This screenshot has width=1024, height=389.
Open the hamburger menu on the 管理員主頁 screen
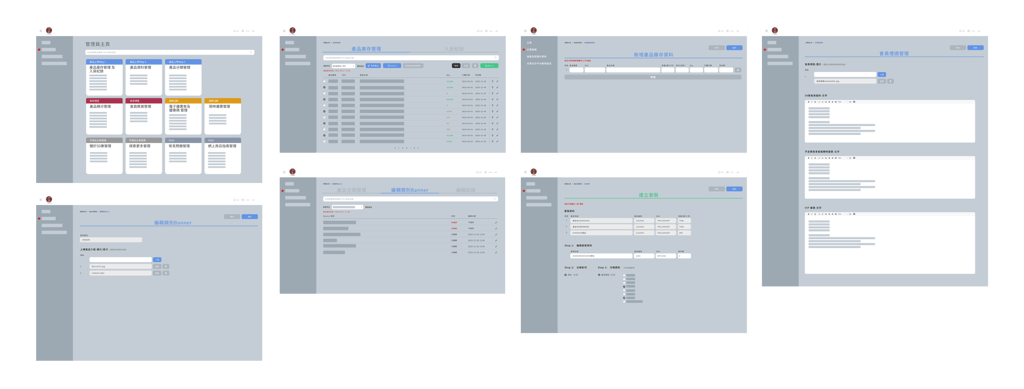coord(40,31)
